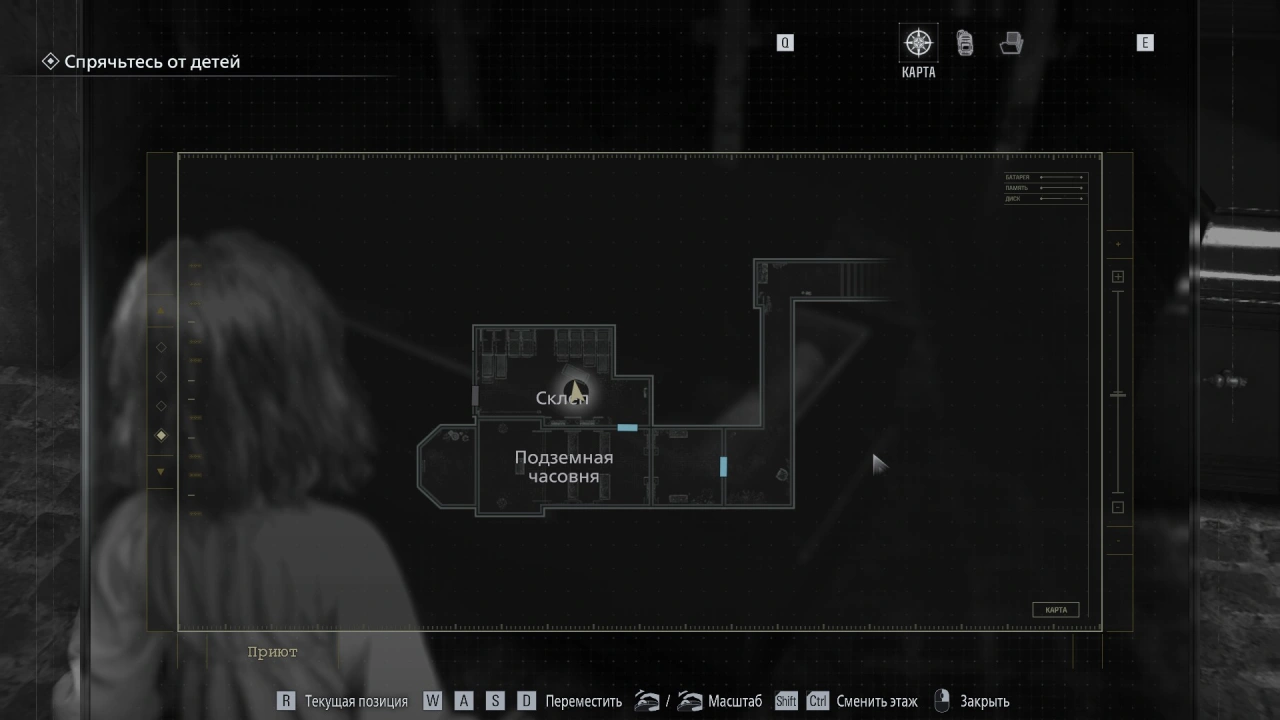The height and width of the screenshot is (720, 1280).
Task: Select the second floor diamond marker
Action: pos(161,377)
